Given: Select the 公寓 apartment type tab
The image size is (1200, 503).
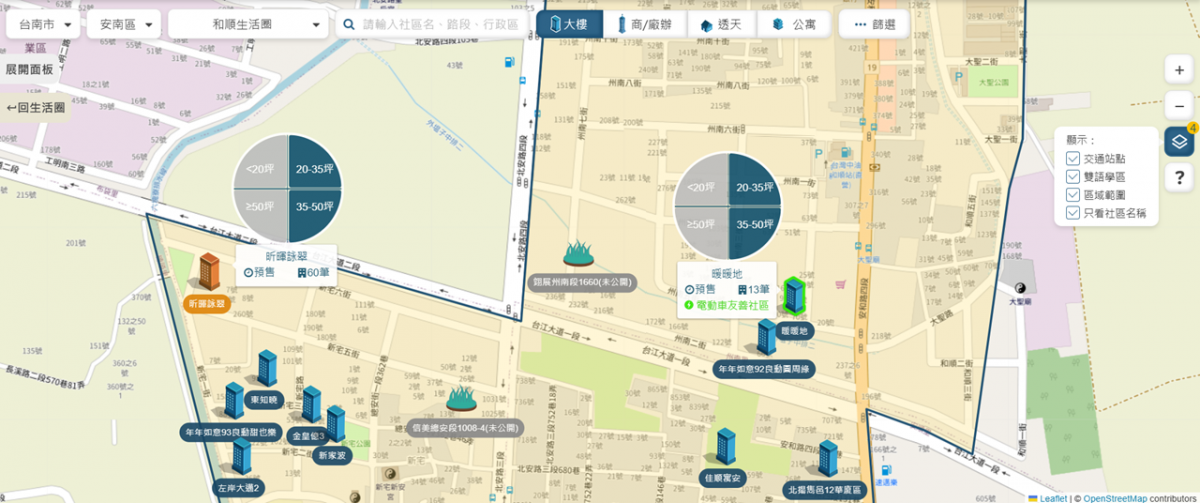Looking at the screenshot, I should pyautogui.click(x=793, y=24).
